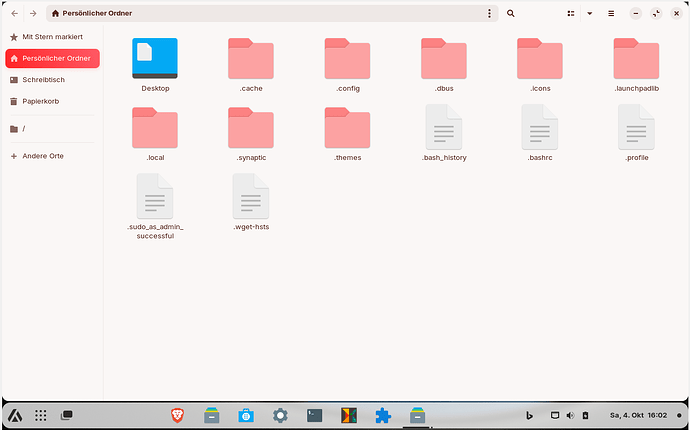
Task: Minimize the file manager window
Action: pos(635,14)
